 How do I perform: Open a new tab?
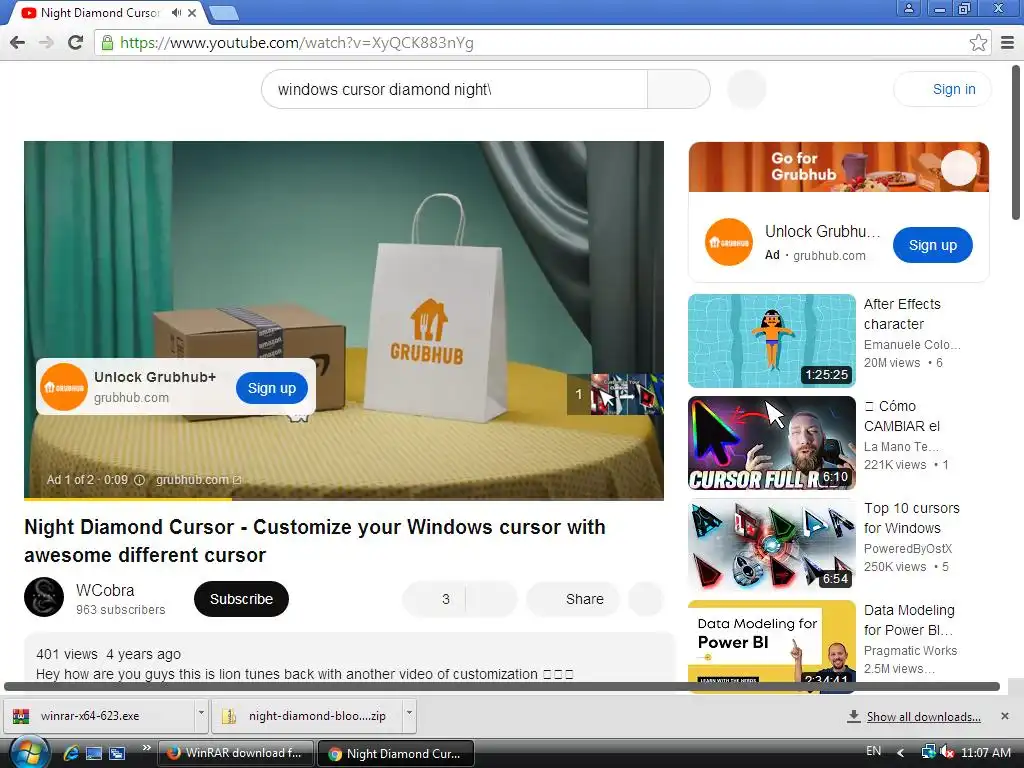[223, 13]
